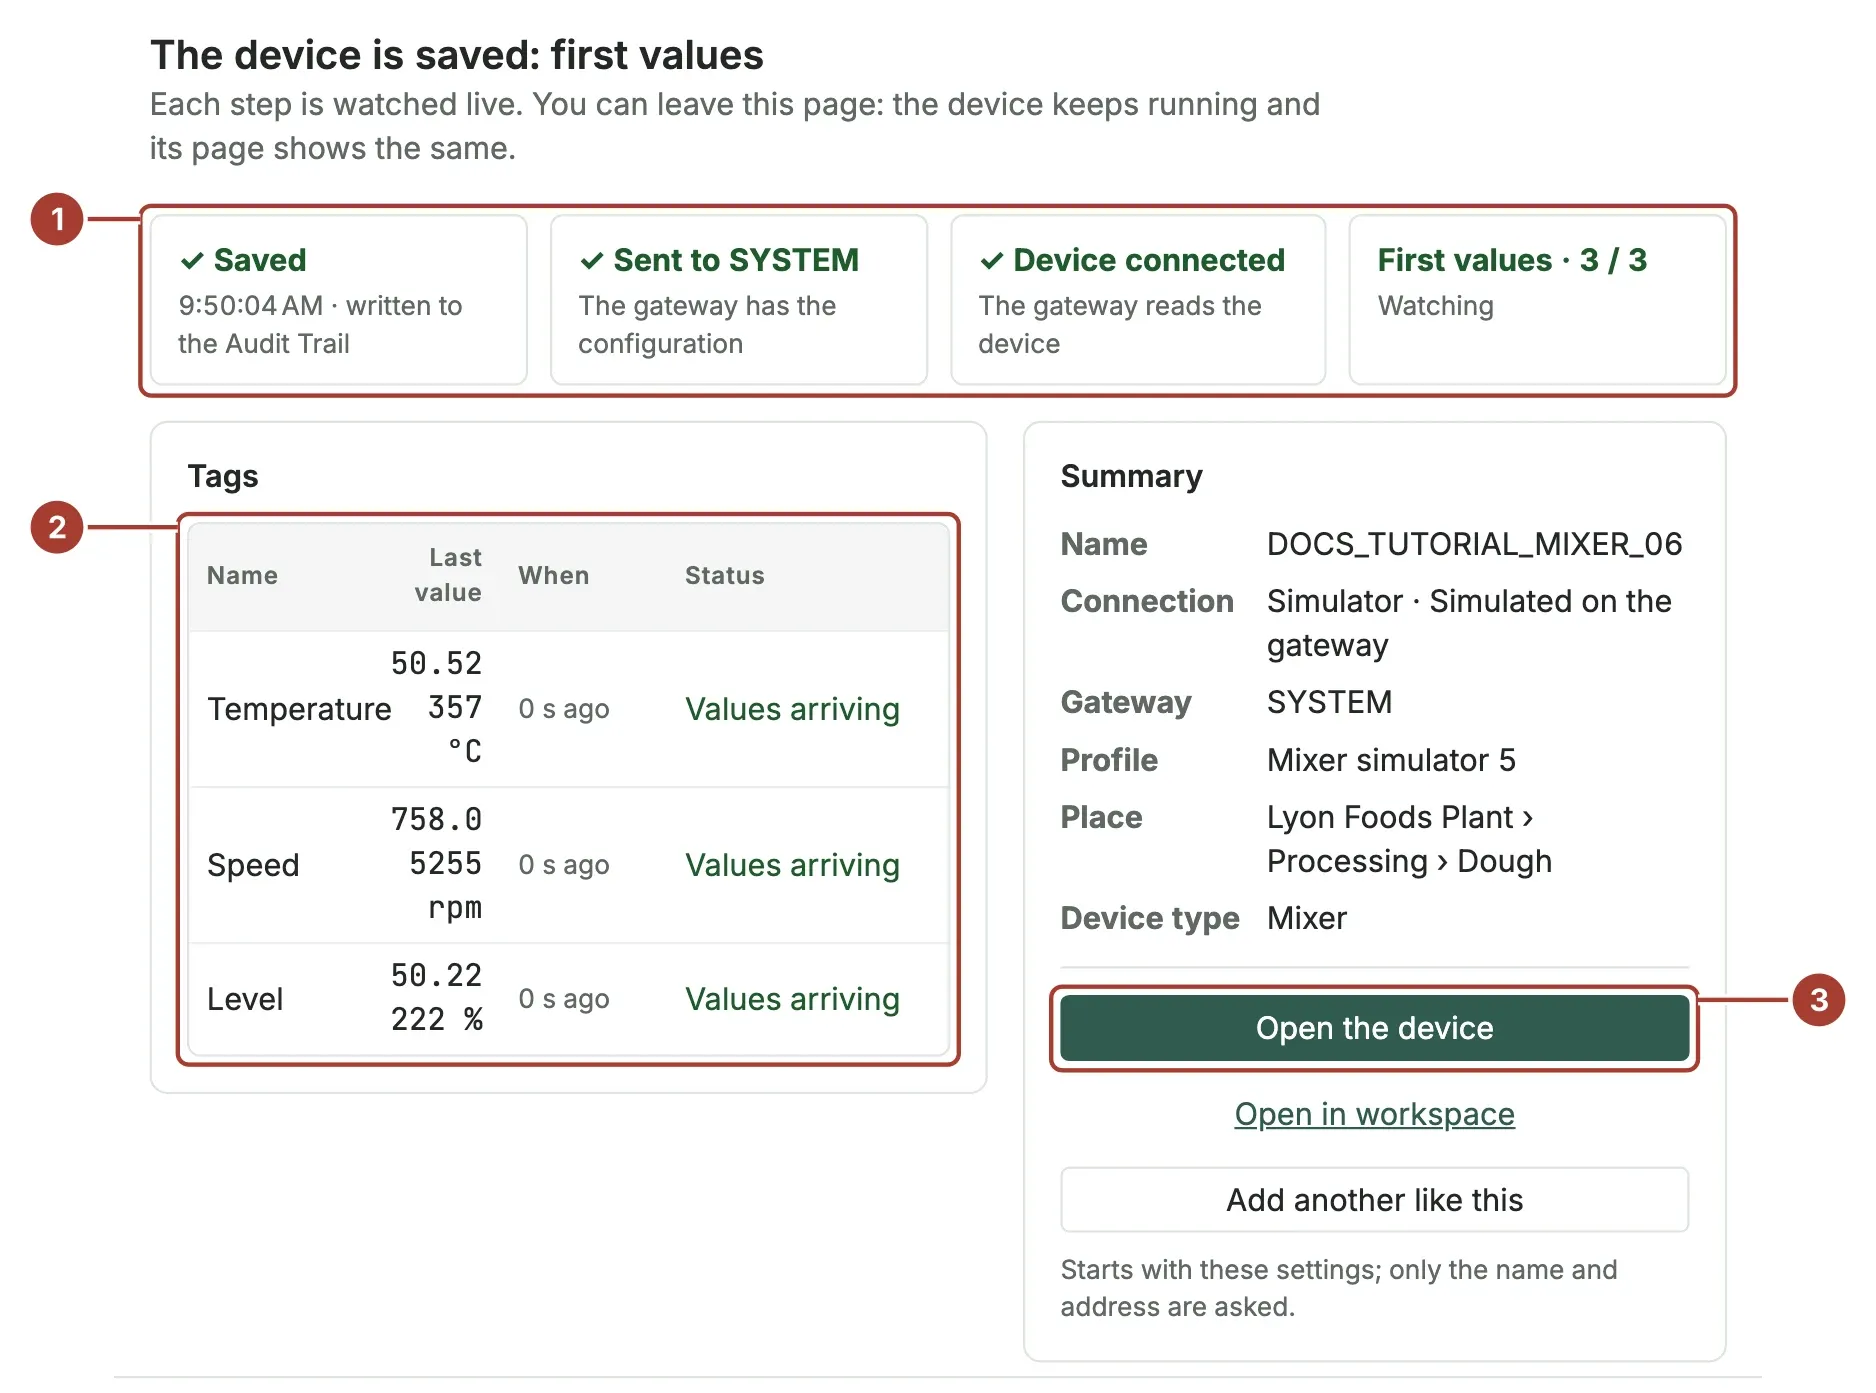Click 0 s ago in Temperature row
This screenshot has height=1393, width=1876.
pyautogui.click(x=564, y=709)
